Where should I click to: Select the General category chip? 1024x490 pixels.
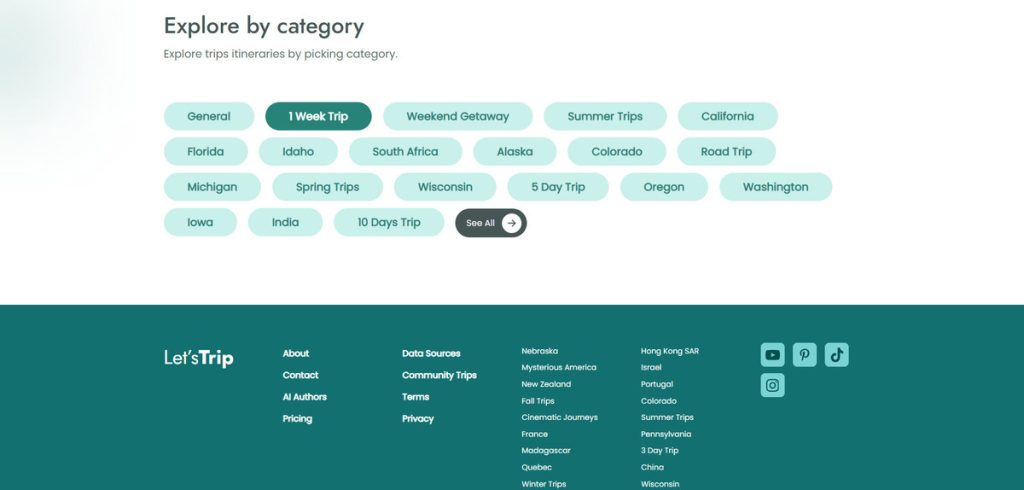tap(208, 117)
